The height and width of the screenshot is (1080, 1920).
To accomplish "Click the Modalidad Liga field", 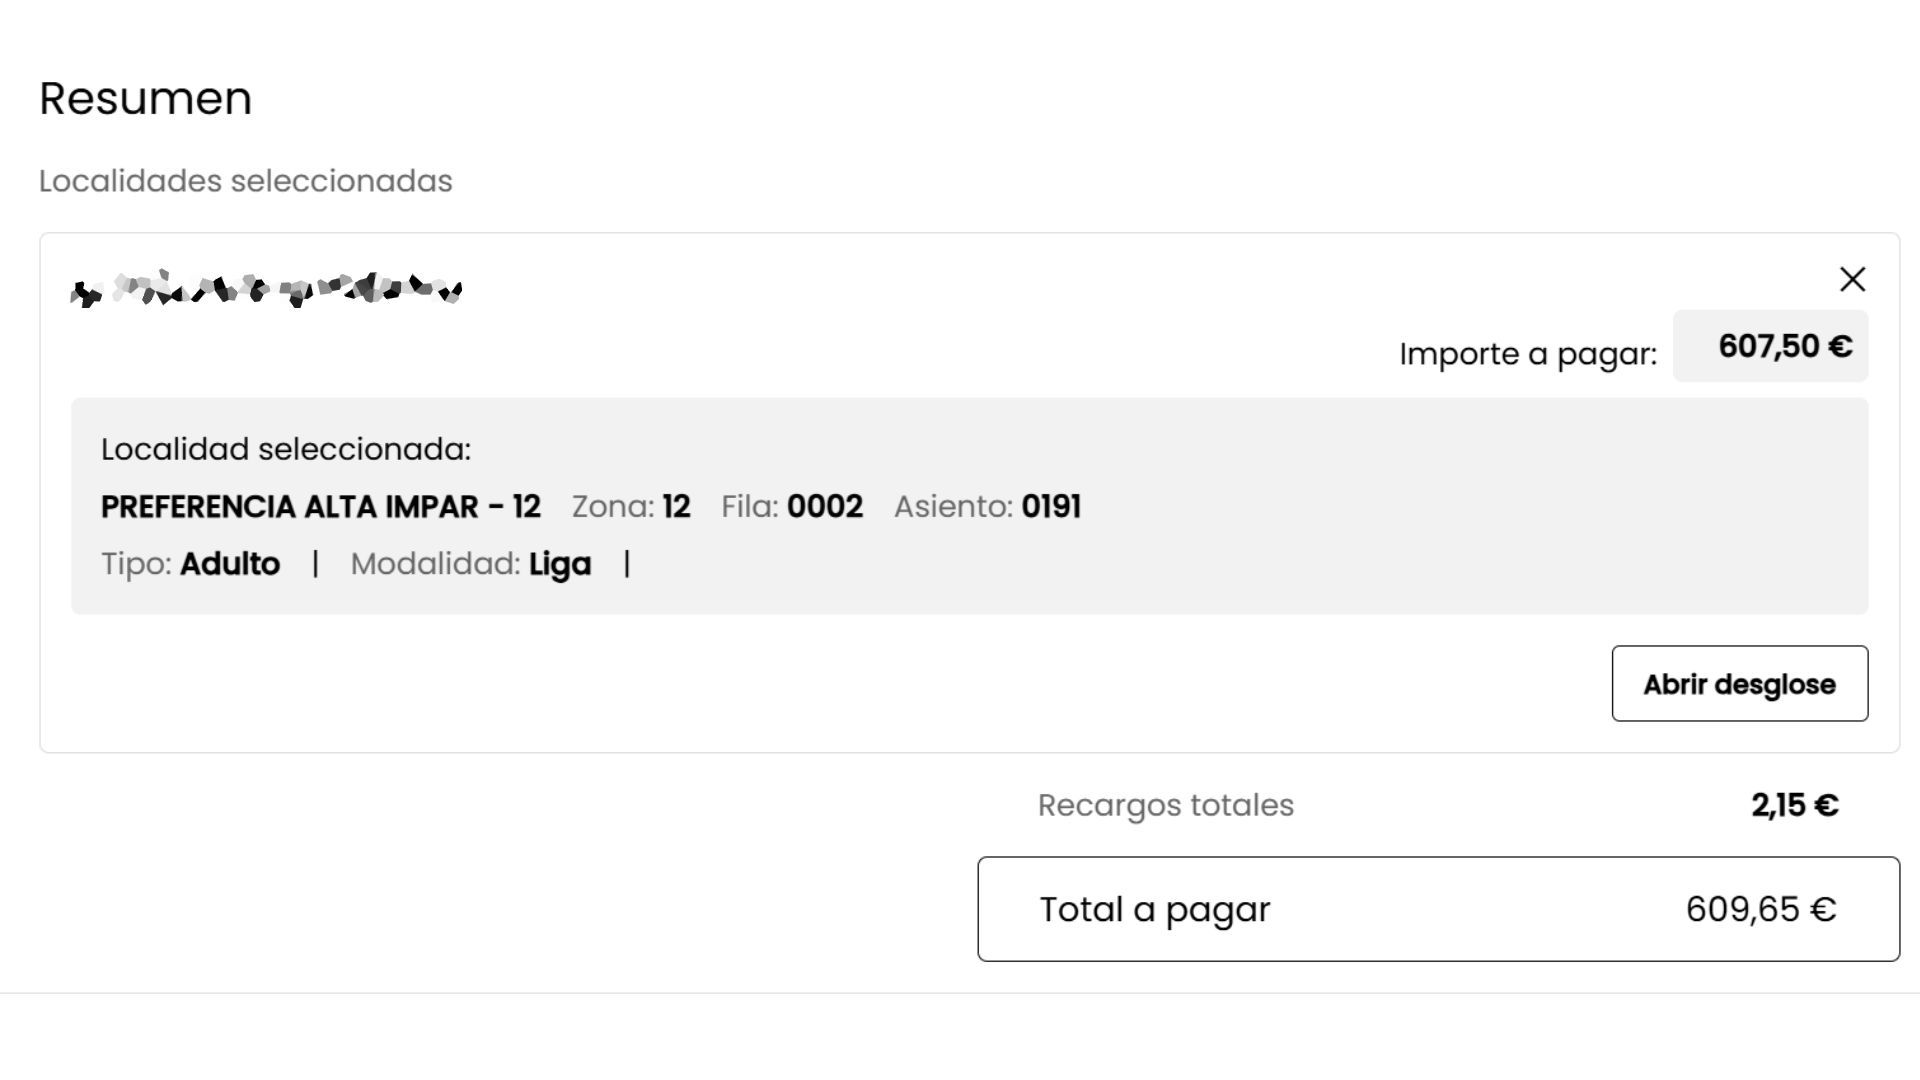I will pyautogui.click(x=471, y=564).
